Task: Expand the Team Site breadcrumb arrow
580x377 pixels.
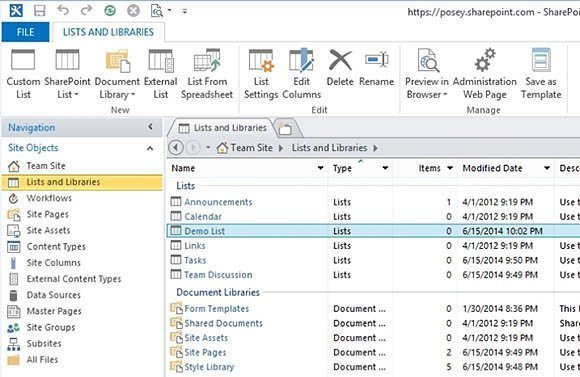Action: 281,148
